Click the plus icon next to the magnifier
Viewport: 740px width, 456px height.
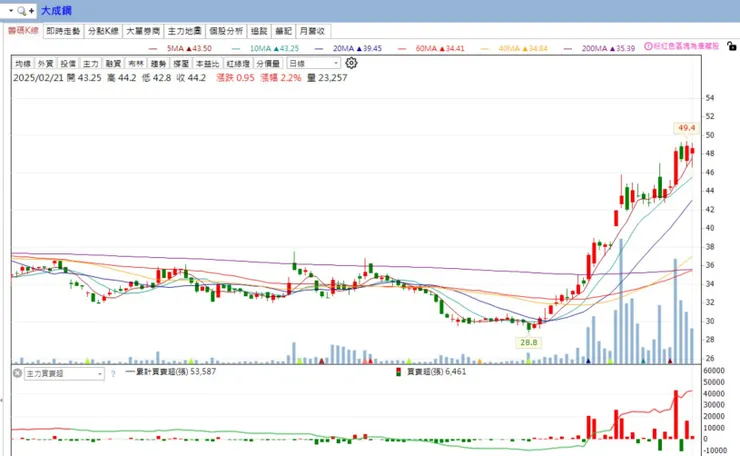[x=32, y=10]
